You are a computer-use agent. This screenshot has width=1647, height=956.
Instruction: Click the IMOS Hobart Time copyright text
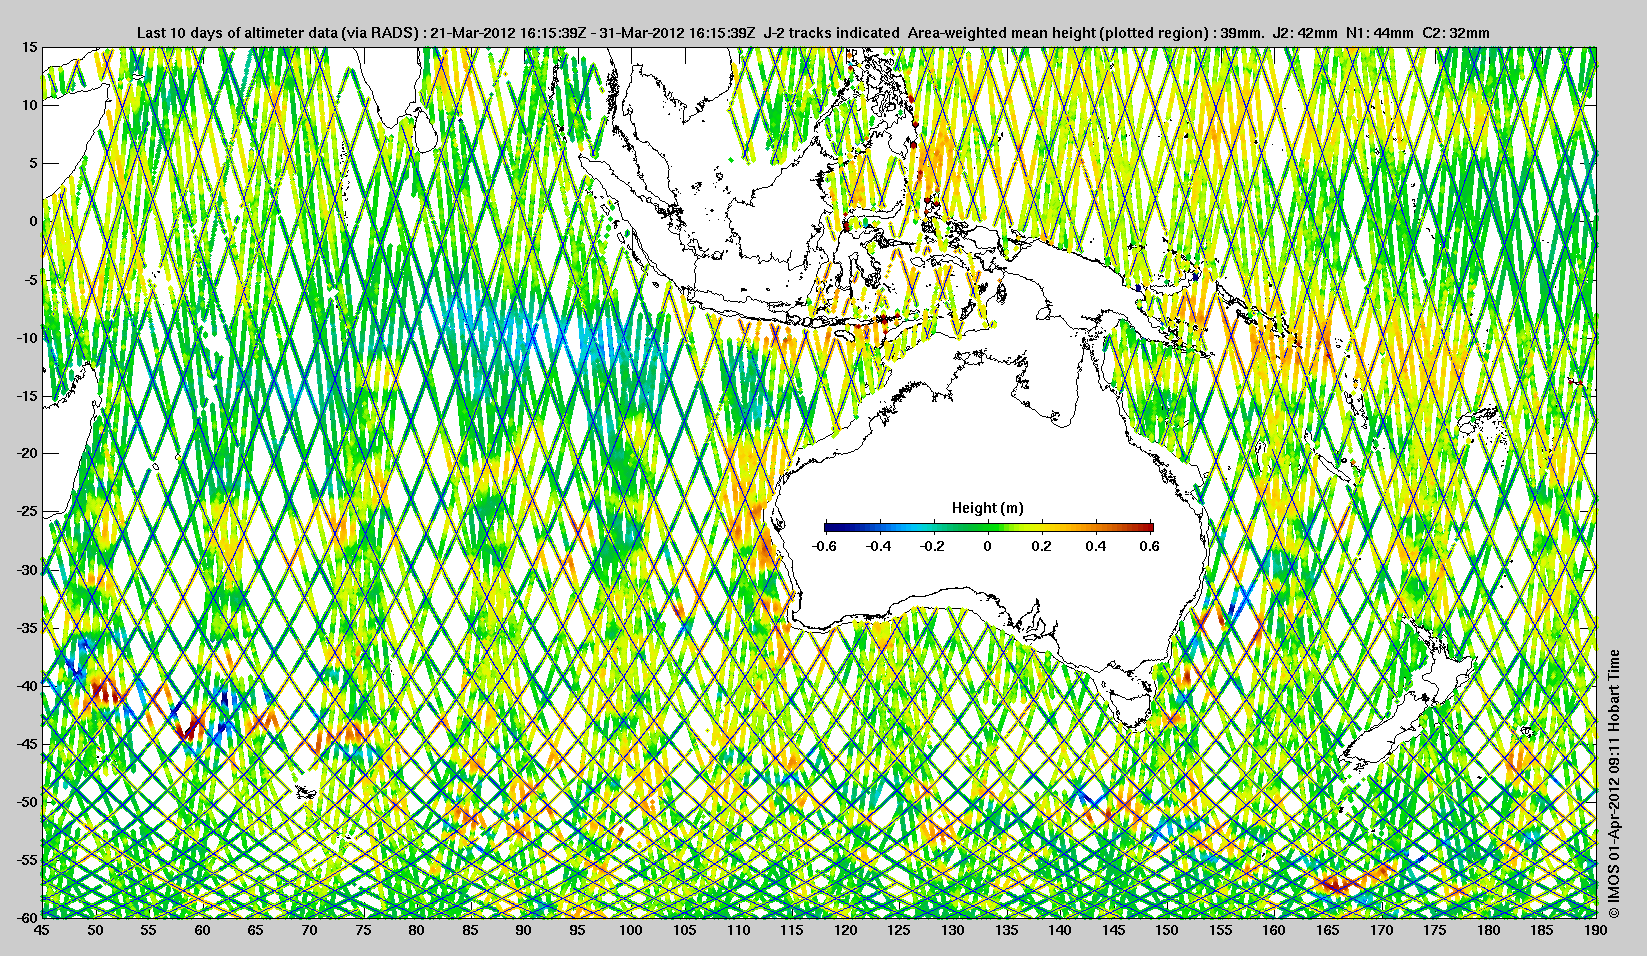tap(1613, 784)
